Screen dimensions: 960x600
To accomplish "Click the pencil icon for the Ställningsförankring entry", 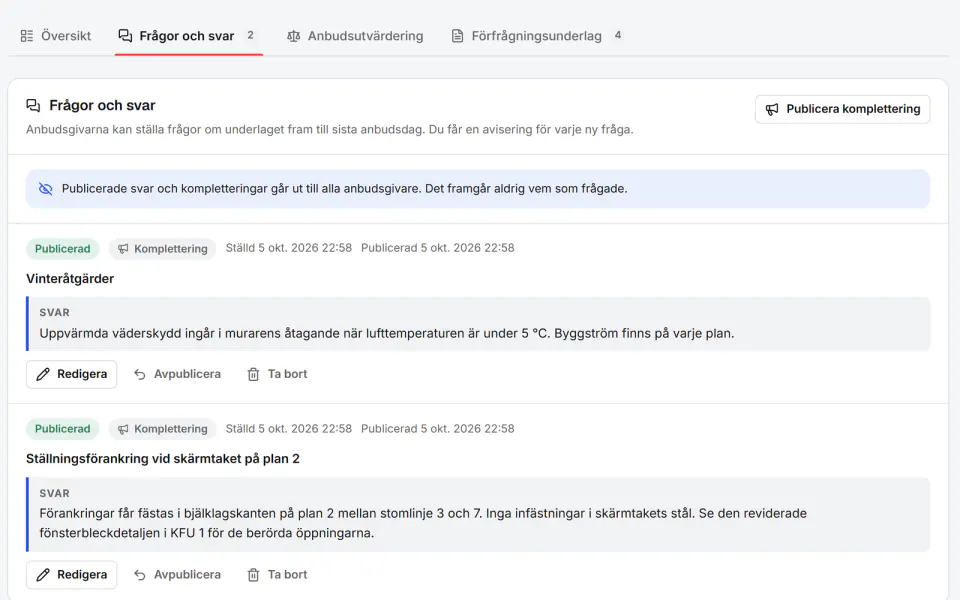I will [43, 575].
